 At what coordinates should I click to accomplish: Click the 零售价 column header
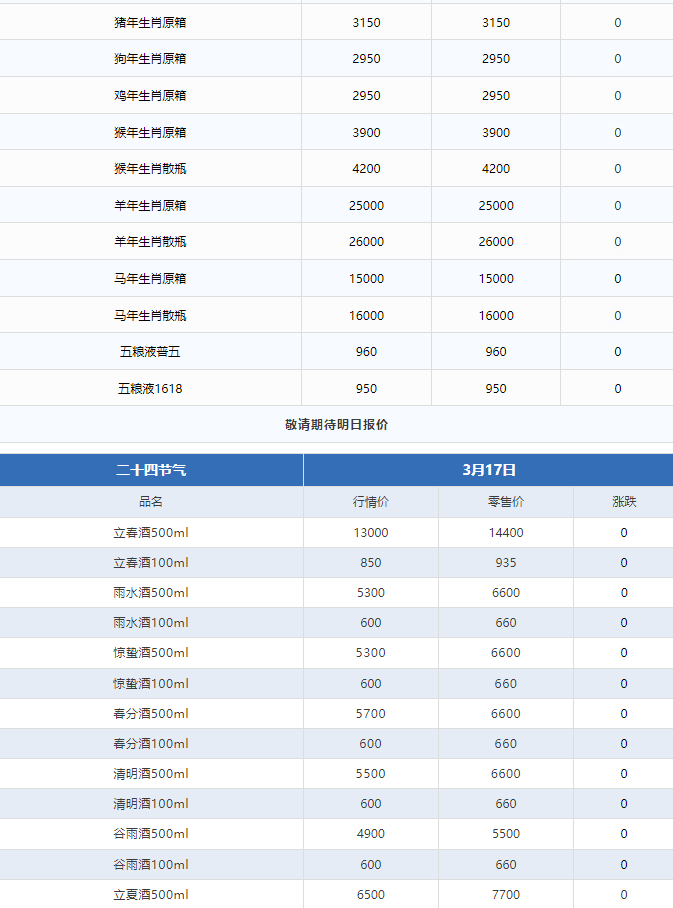[506, 501]
